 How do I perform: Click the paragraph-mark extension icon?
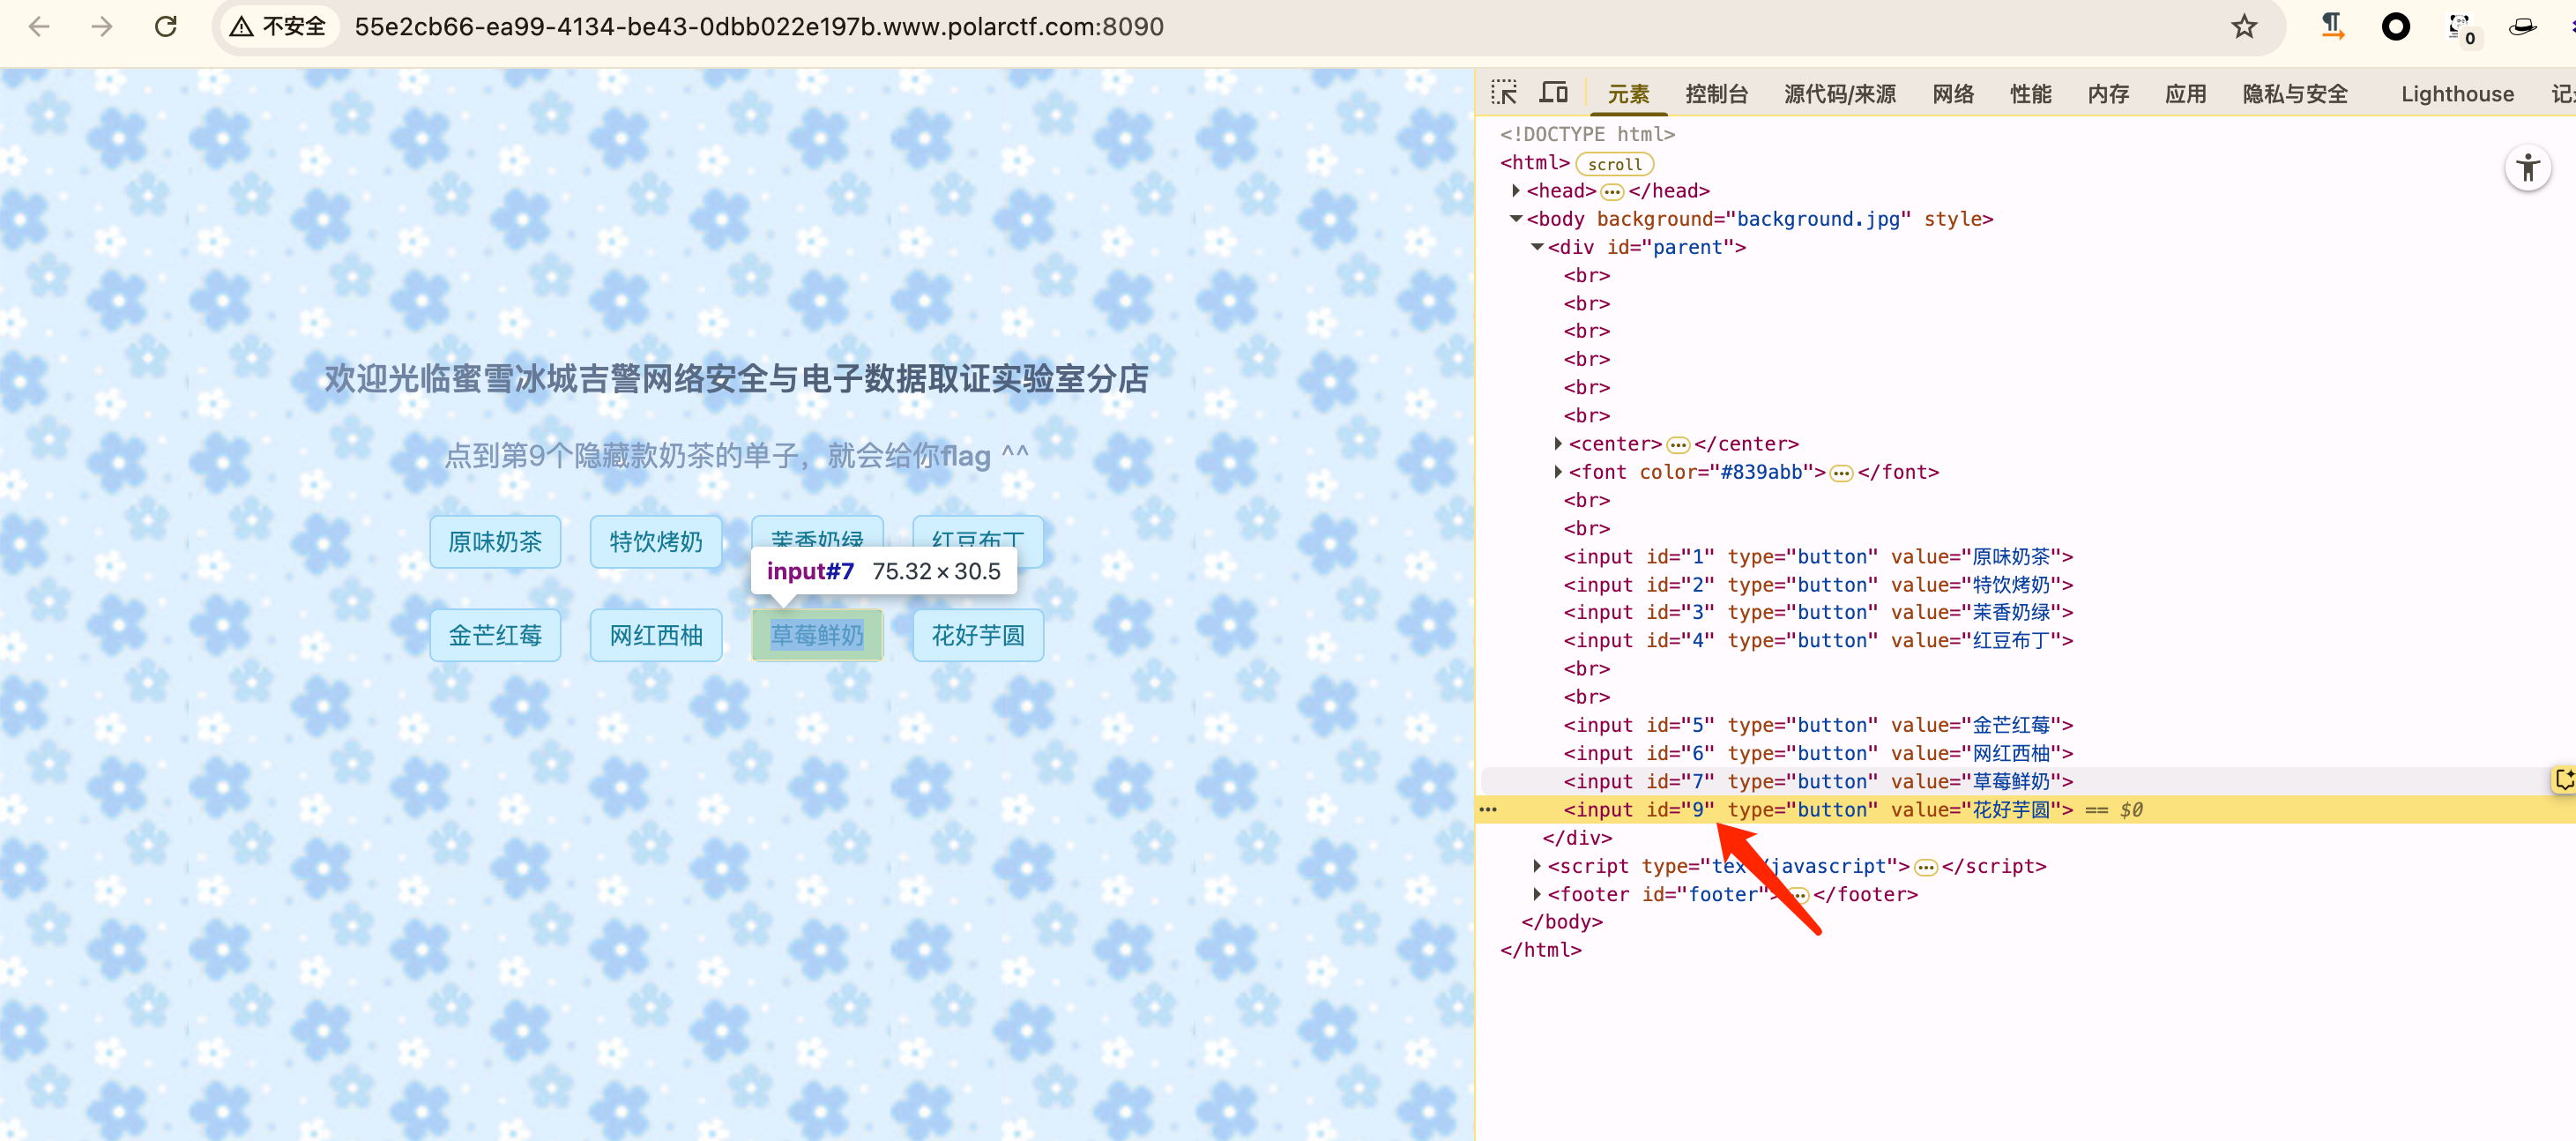2332,27
